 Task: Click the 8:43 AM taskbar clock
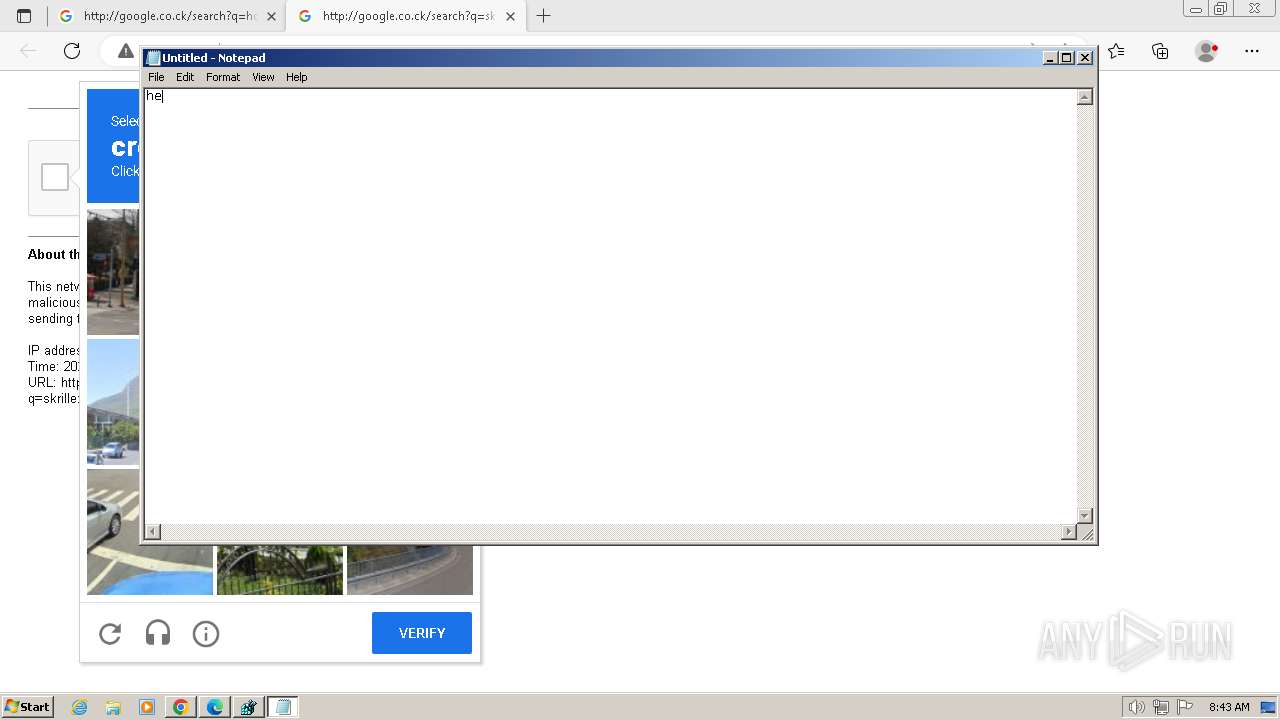(x=1229, y=707)
